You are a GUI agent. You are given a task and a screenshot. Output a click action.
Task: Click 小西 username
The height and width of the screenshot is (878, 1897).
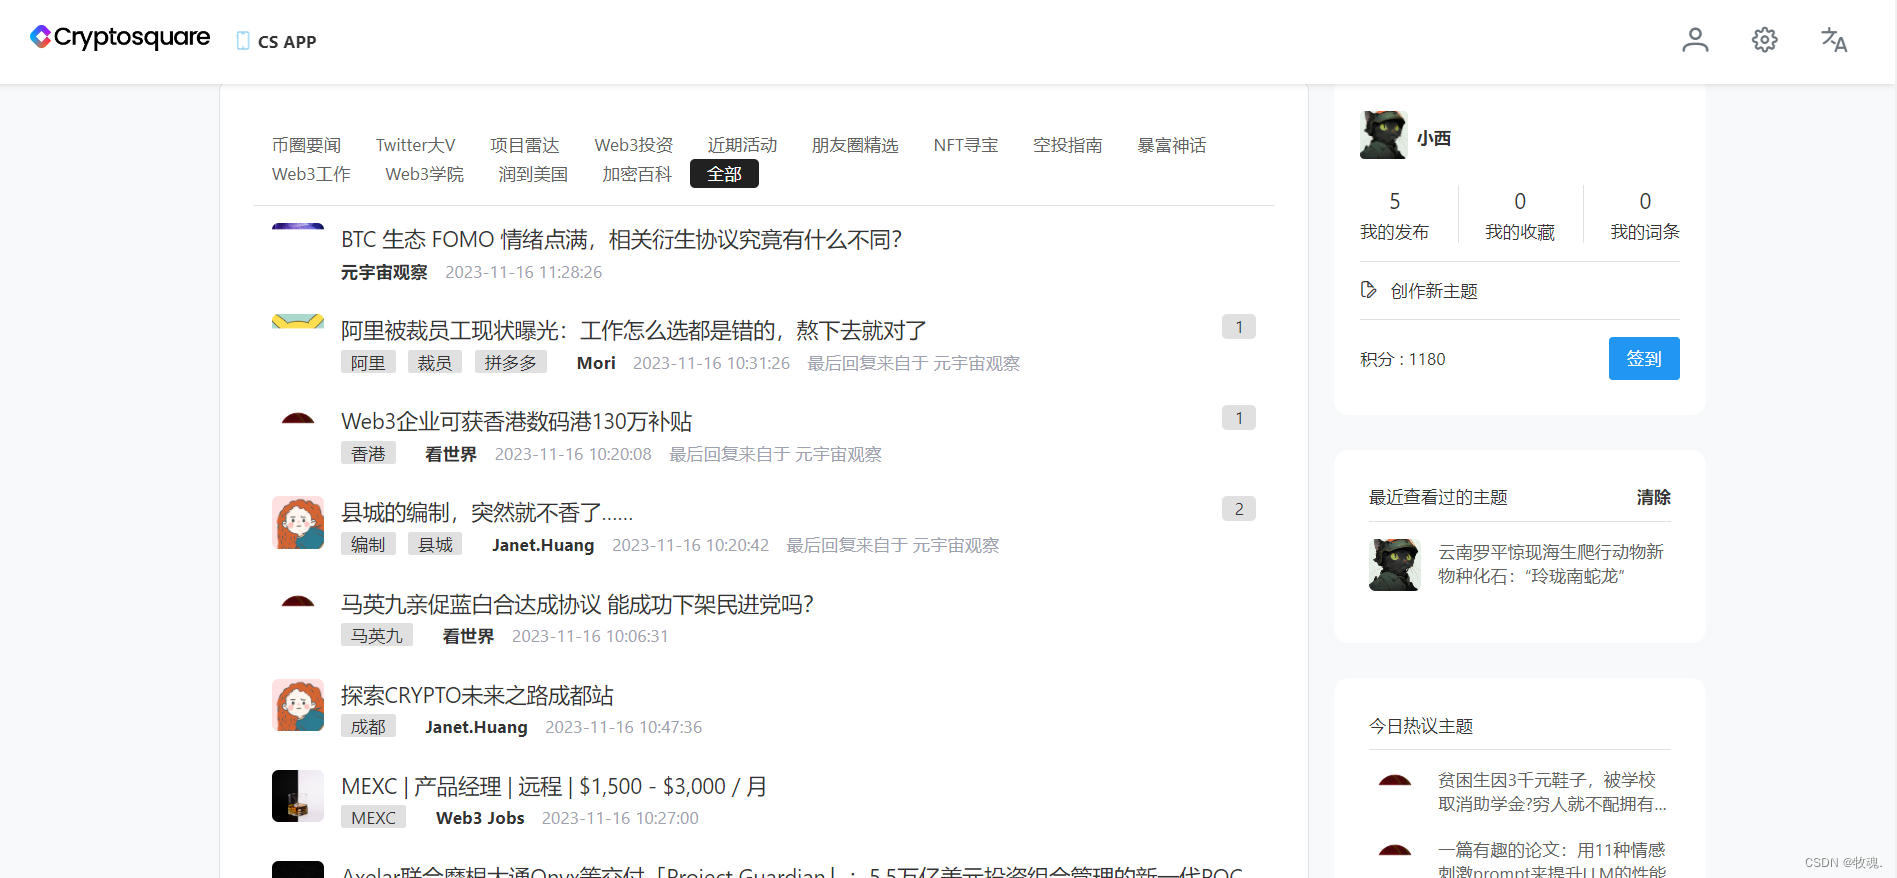coord(1434,138)
